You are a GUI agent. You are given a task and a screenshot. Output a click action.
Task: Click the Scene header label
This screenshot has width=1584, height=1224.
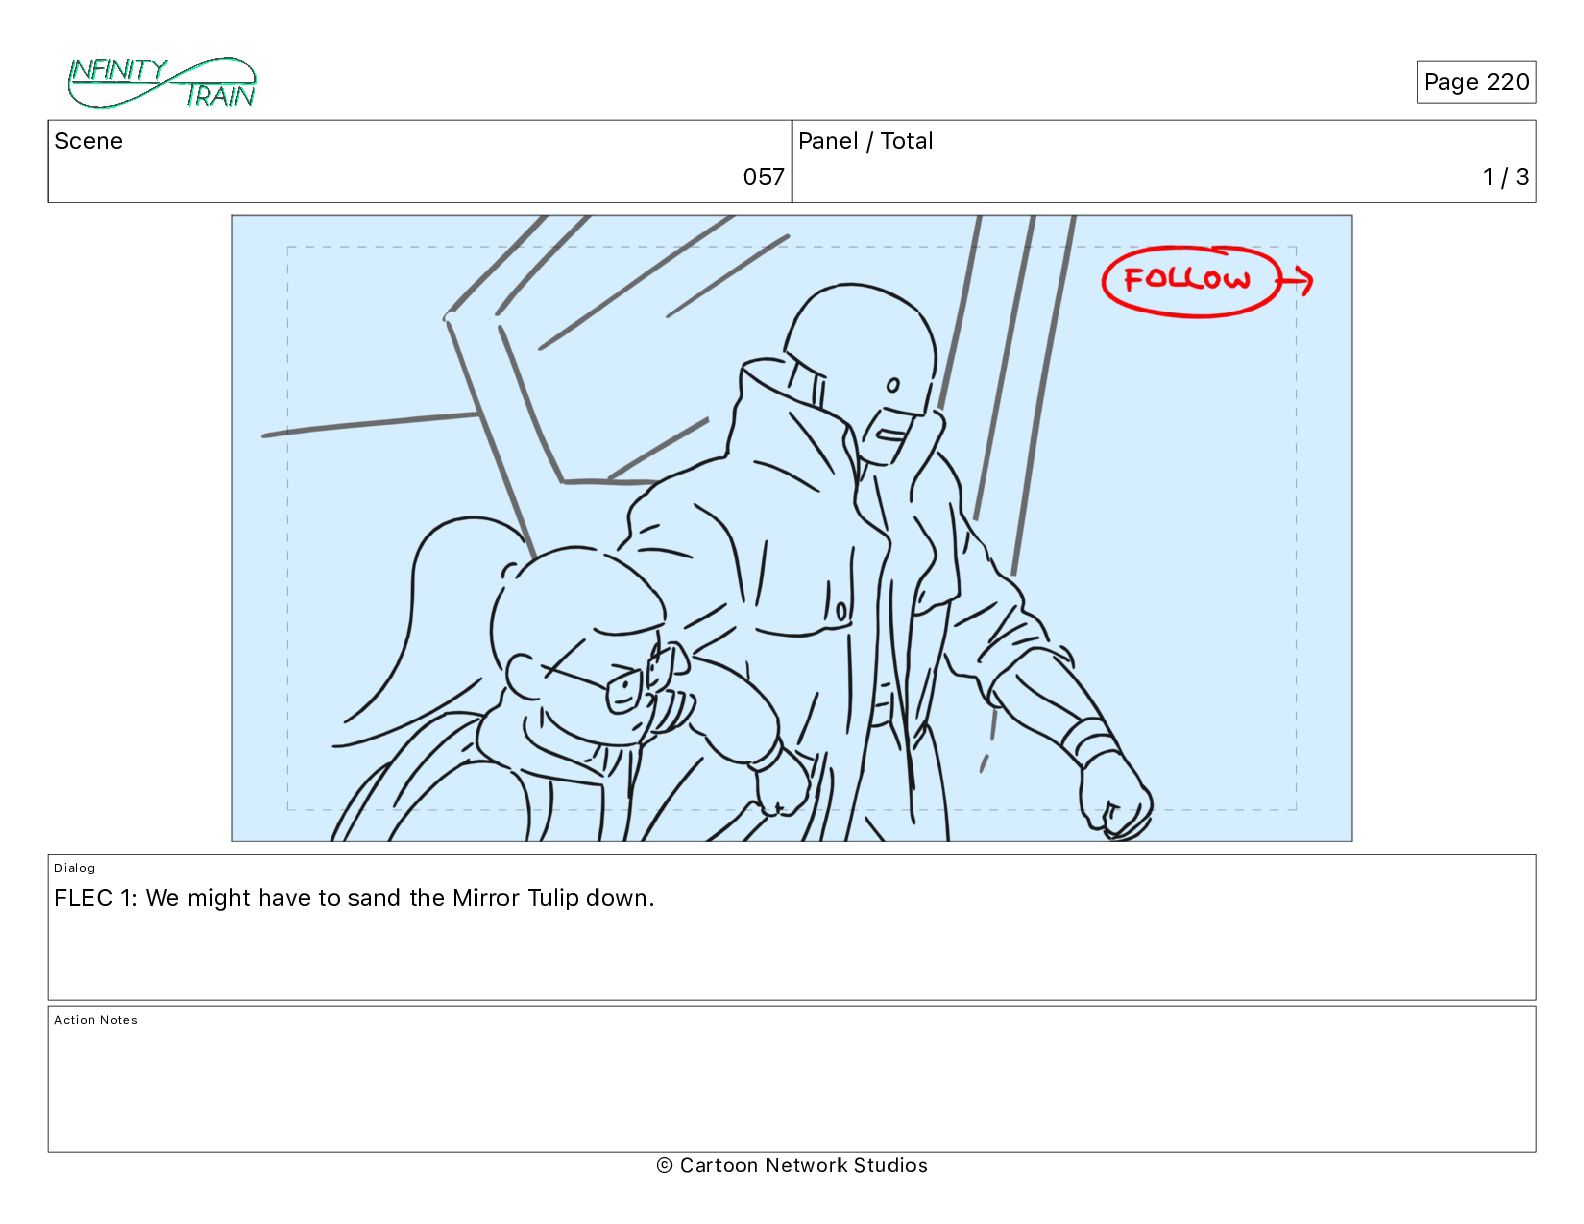(x=89, y=141)
